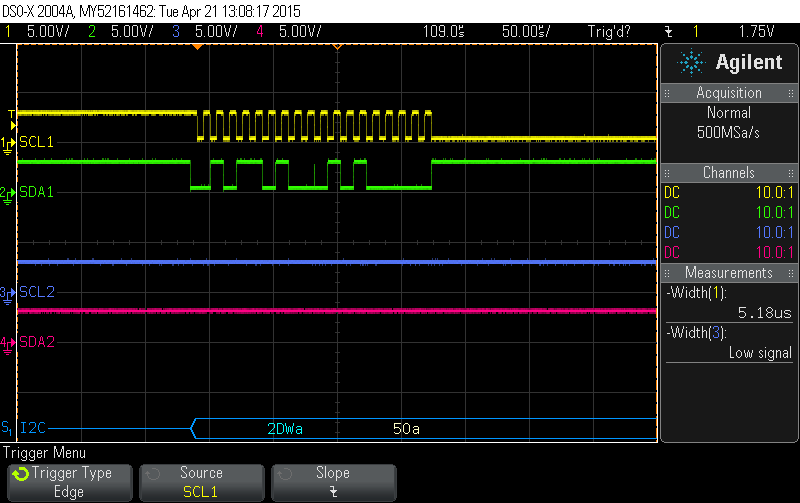Click the magenta DC 10.0:1 channel row
This screenshot has height=503, width=800.
[729, 253]
